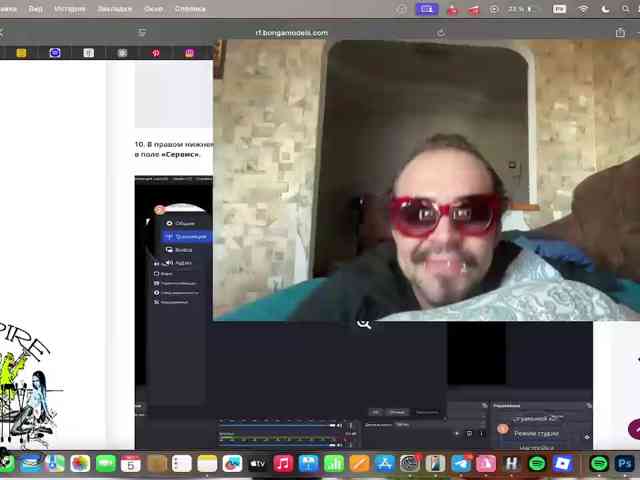Open the Справка menu
Image resolution: width=640 pixels, height=480 pixels.
coord(190,9)
